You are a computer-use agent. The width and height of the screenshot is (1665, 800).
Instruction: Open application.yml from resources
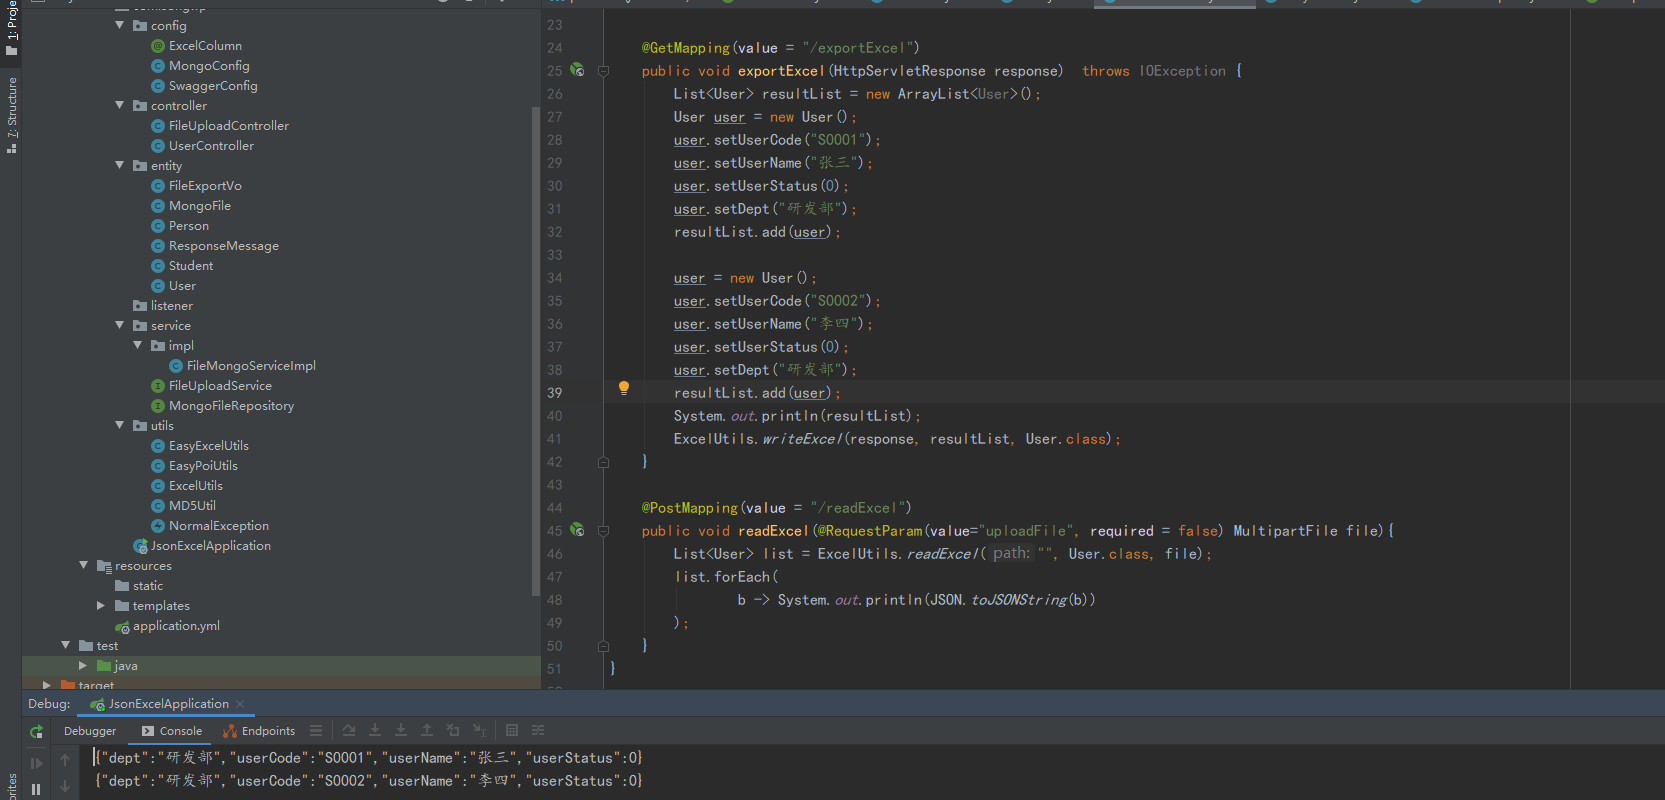176,626
